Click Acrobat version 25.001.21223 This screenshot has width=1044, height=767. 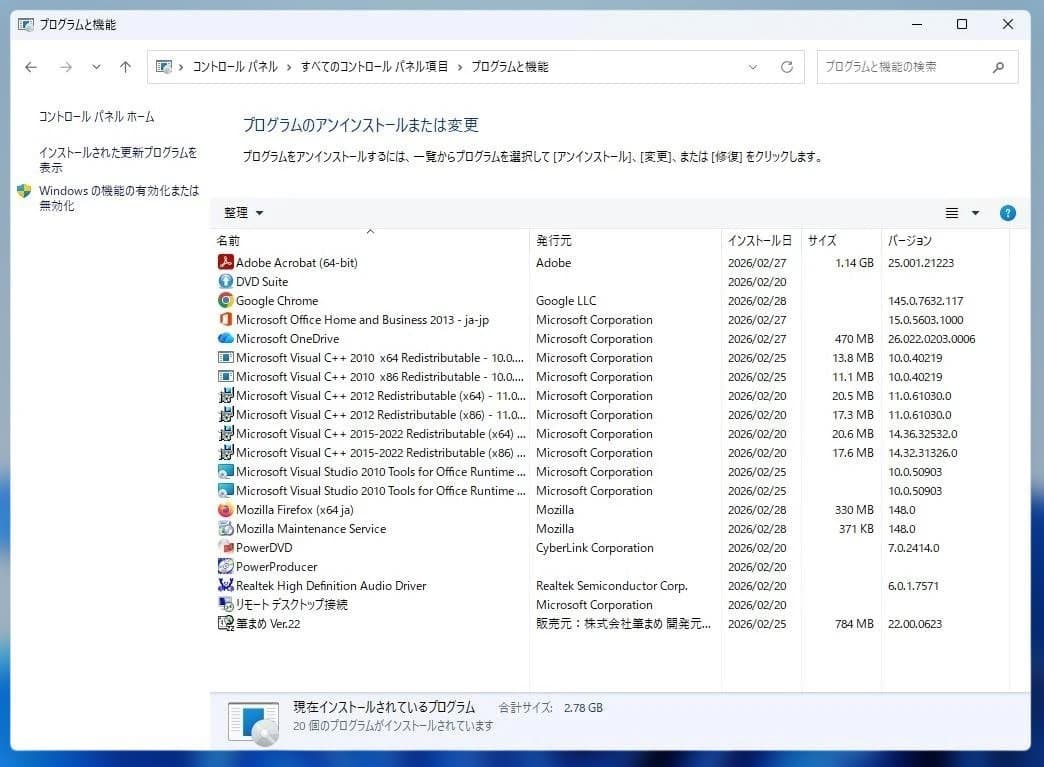point(921,262)
